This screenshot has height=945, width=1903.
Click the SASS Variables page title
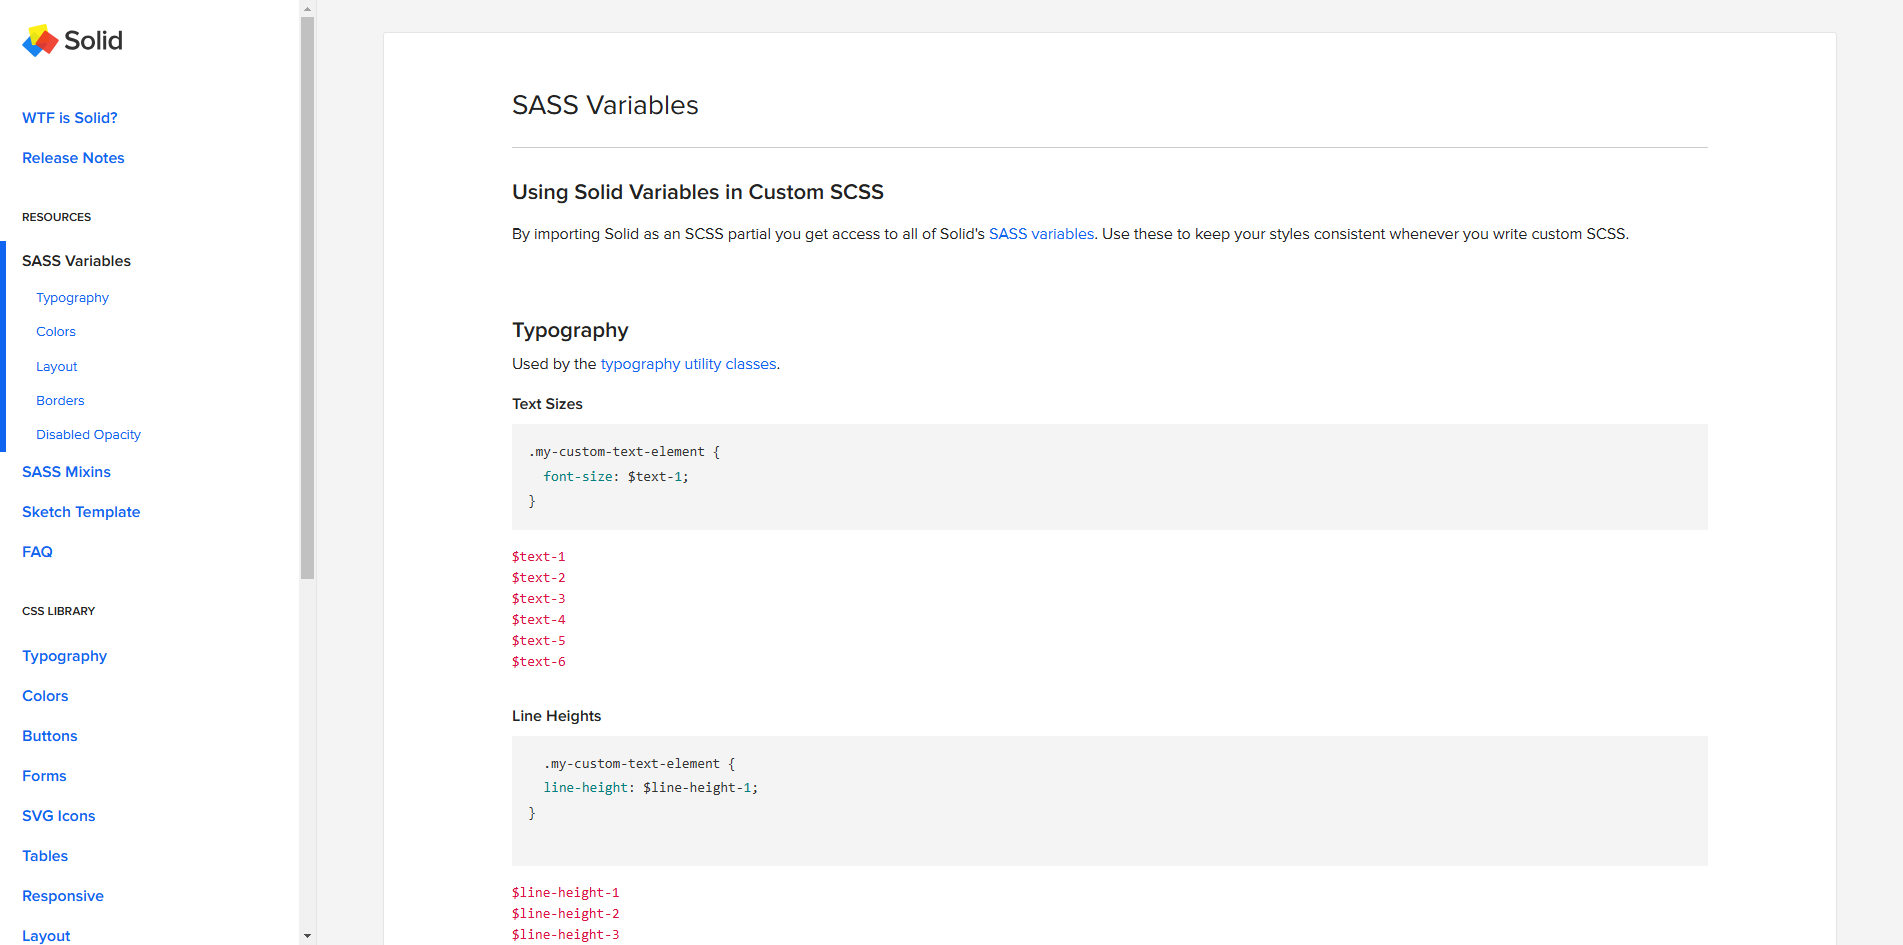point(605,105)
